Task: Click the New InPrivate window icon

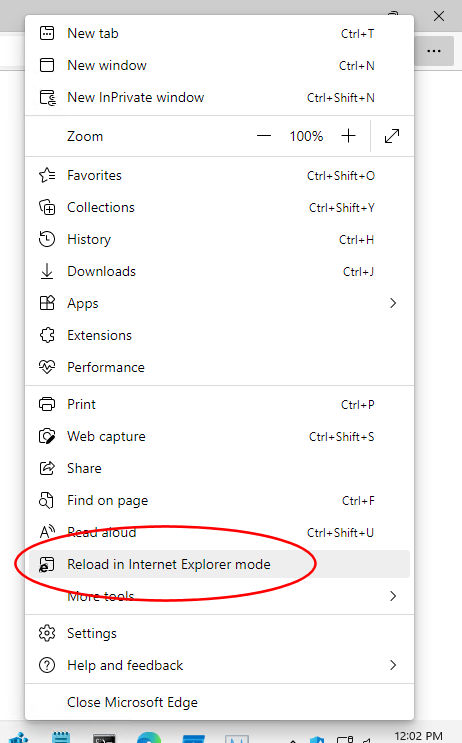Action: [x=47, y=98]
